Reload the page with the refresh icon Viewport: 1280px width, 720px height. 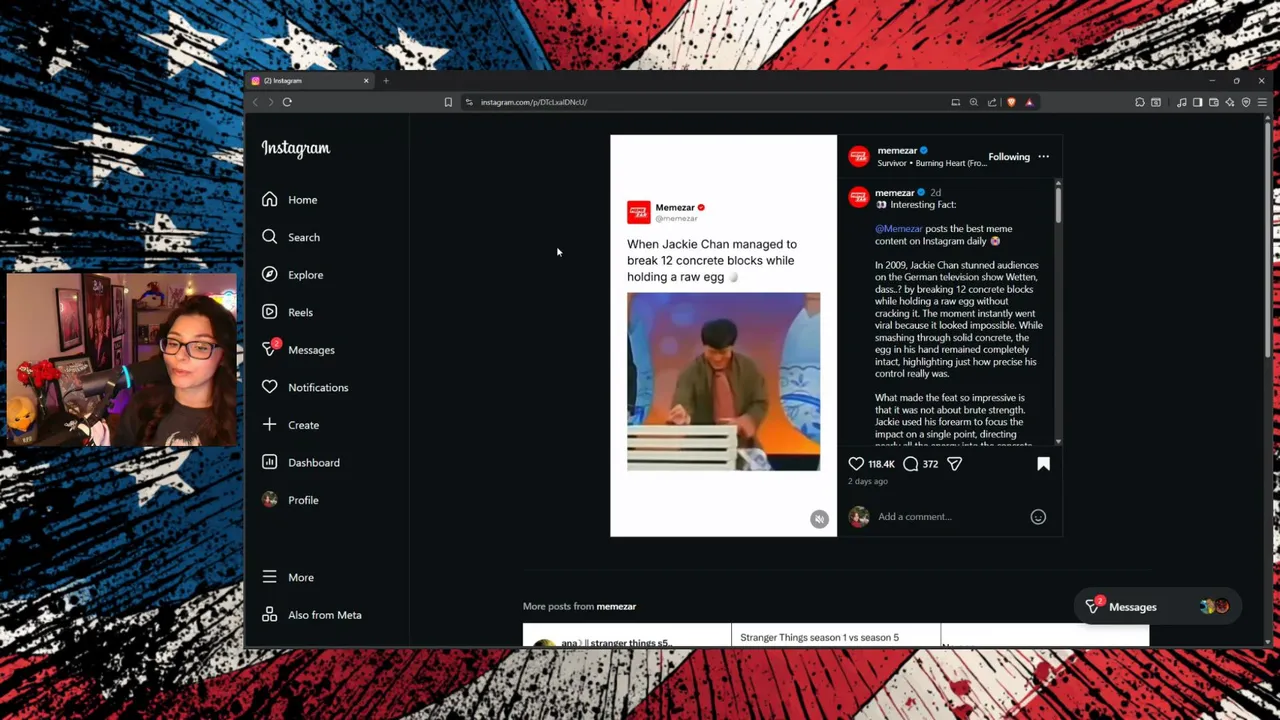(x=287, y=102)
